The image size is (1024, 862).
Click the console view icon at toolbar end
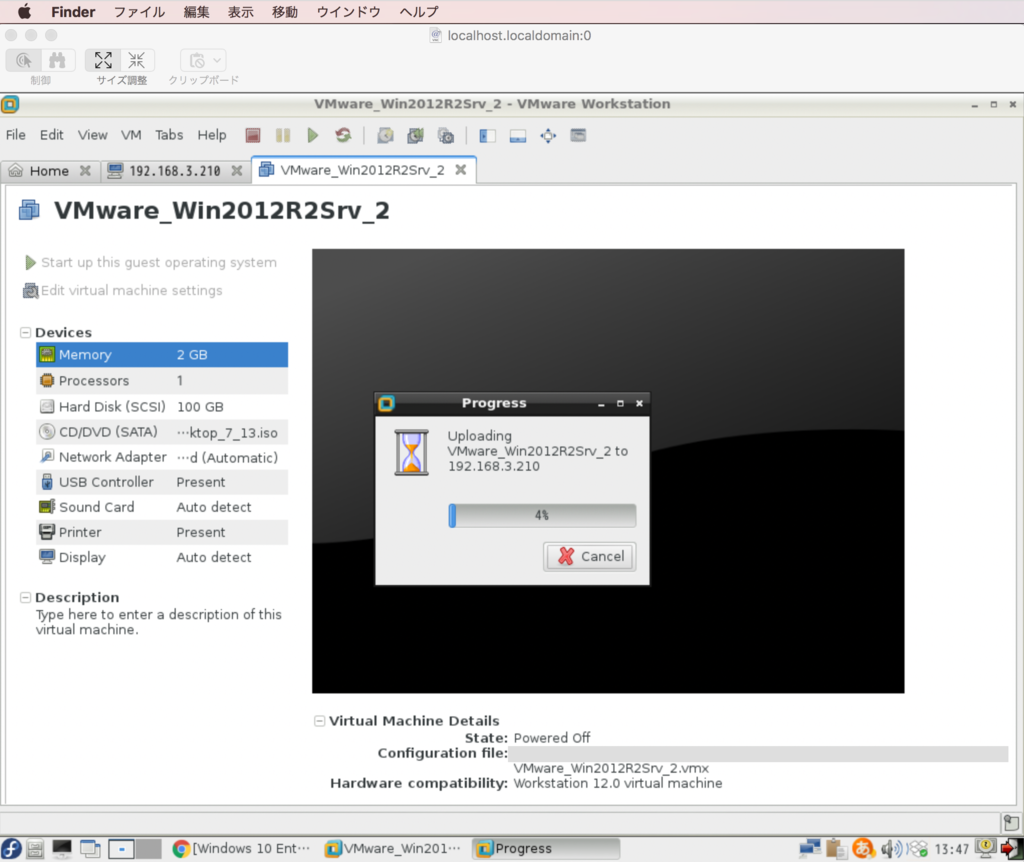coord(578,135)
